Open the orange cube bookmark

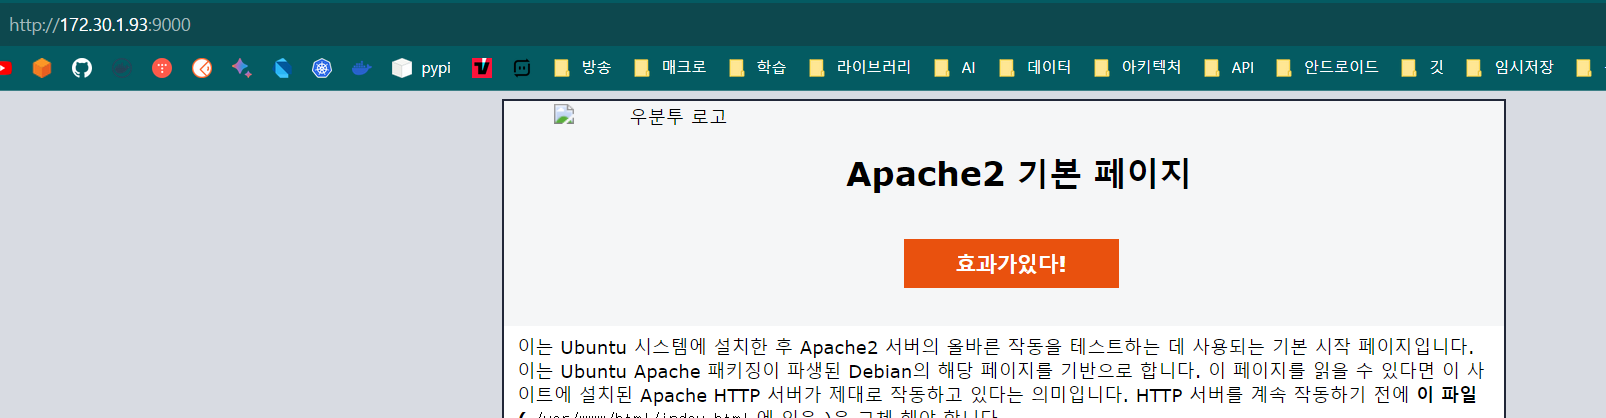[42, 68]
